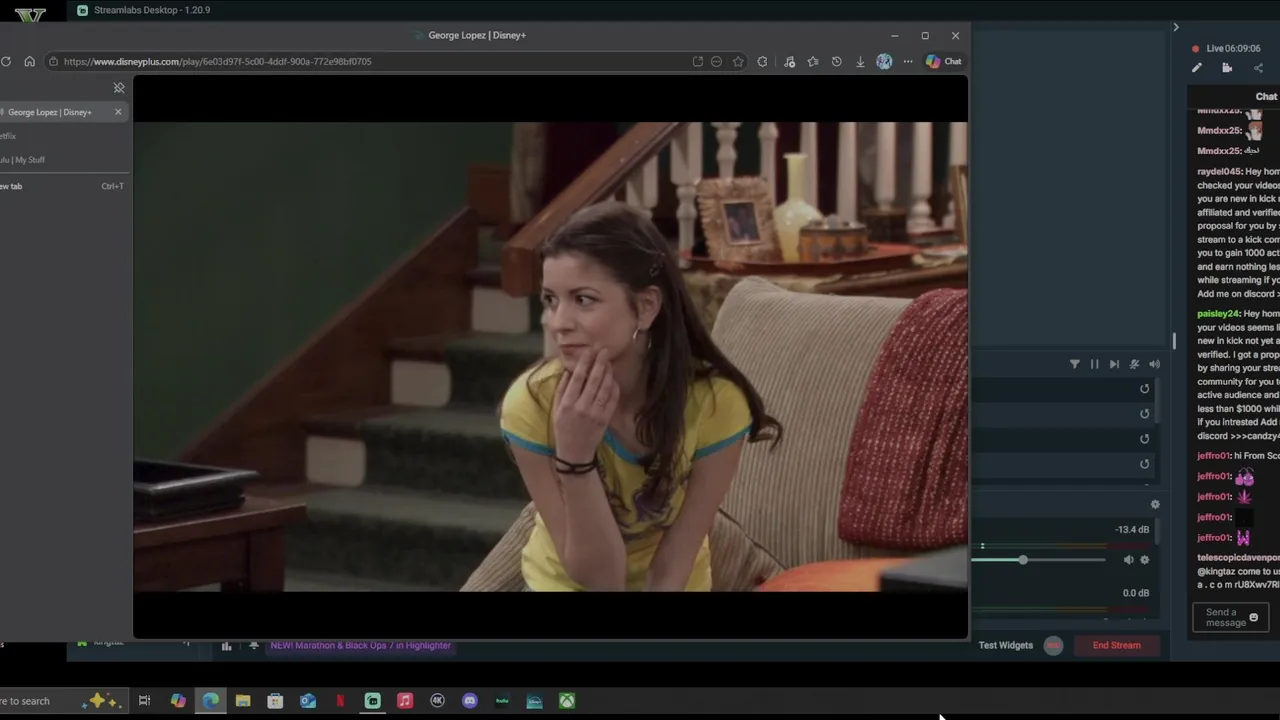
Task: Open Netflix app from the taskbar
Action: point(340,701)
